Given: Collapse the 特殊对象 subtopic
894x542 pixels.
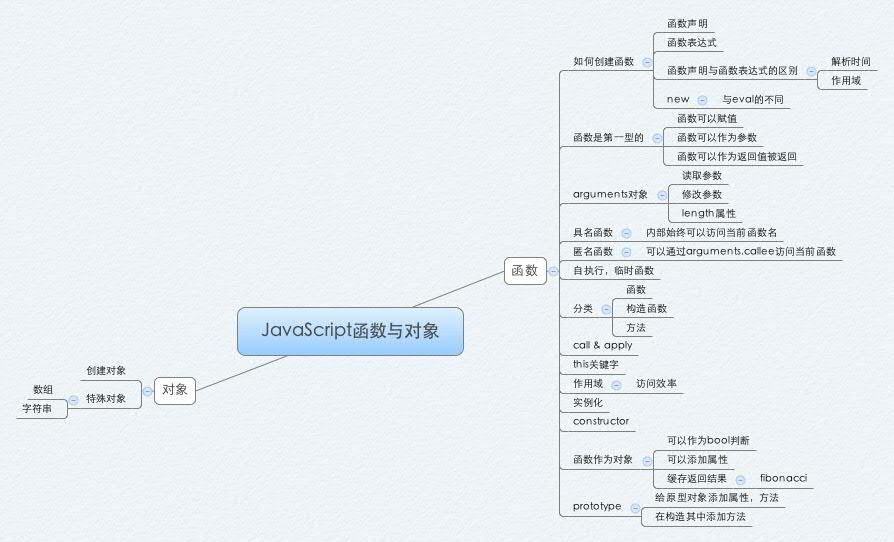Looking at the screenshot, I should [73, 399].
